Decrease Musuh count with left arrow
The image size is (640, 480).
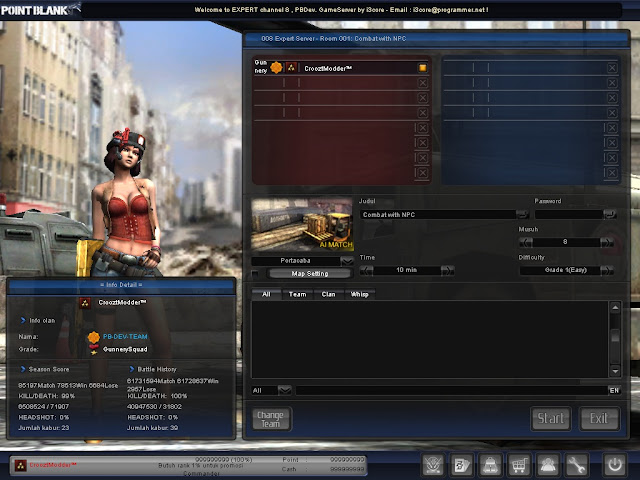(526, 242)
